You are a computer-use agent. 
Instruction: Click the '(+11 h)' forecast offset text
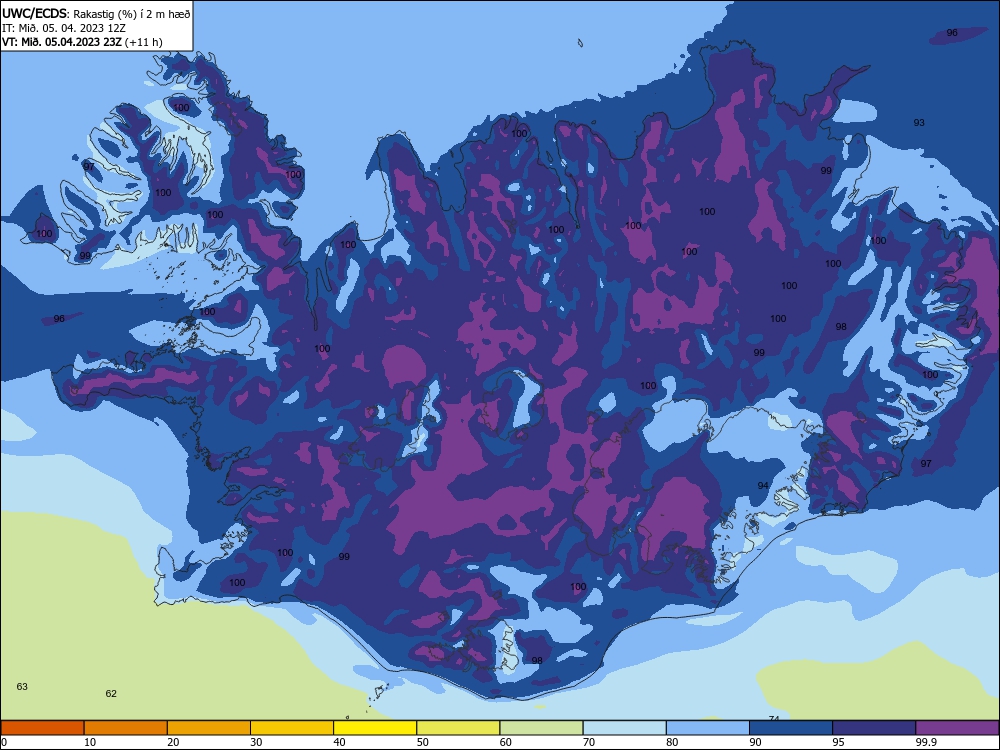tap(144, 42)
